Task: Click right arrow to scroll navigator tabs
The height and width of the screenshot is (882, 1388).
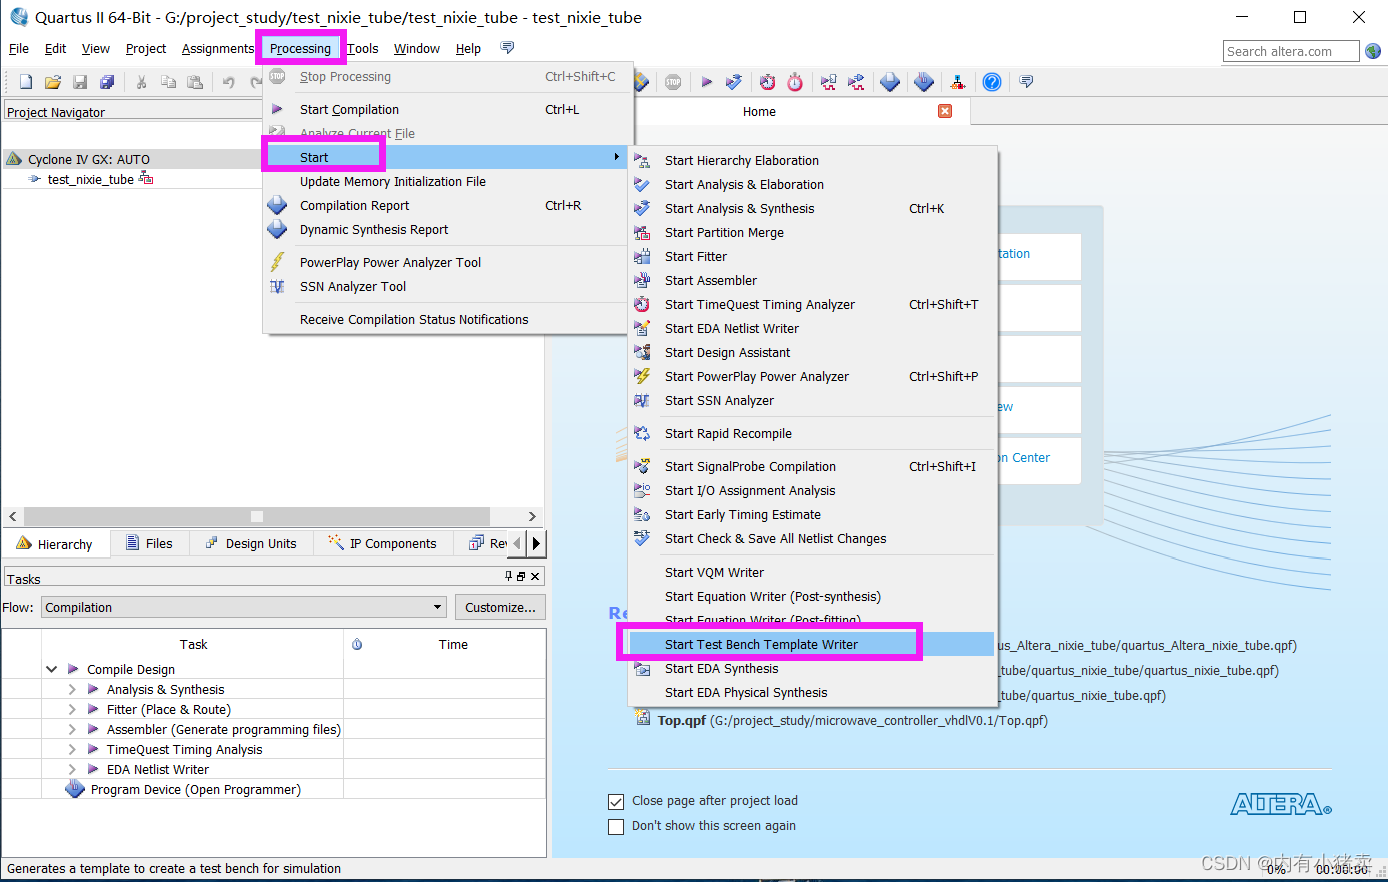Action: [537, 543]
